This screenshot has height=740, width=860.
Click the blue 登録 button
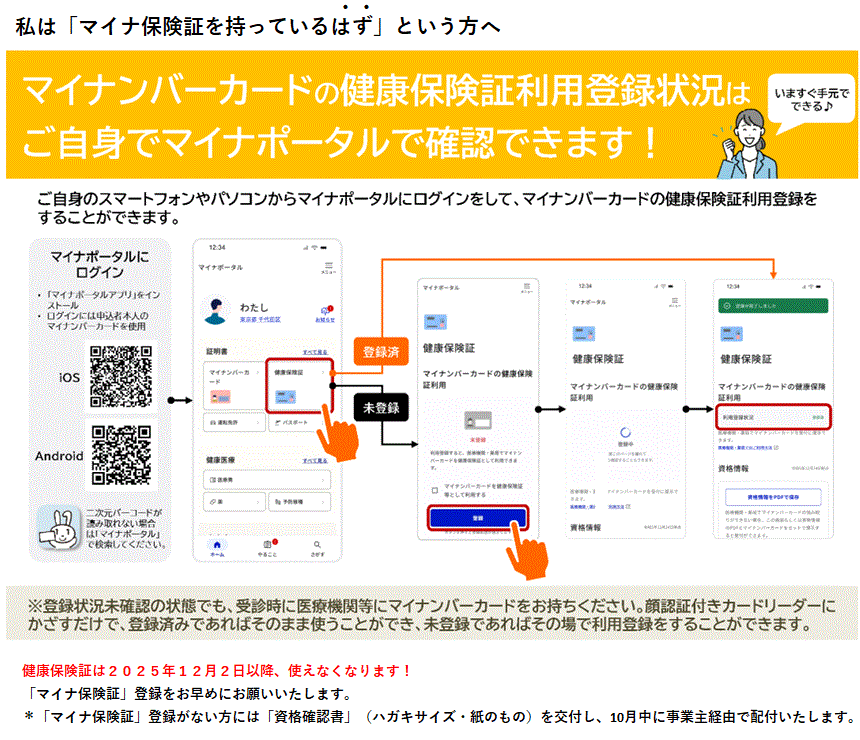(x=478, y=518)
